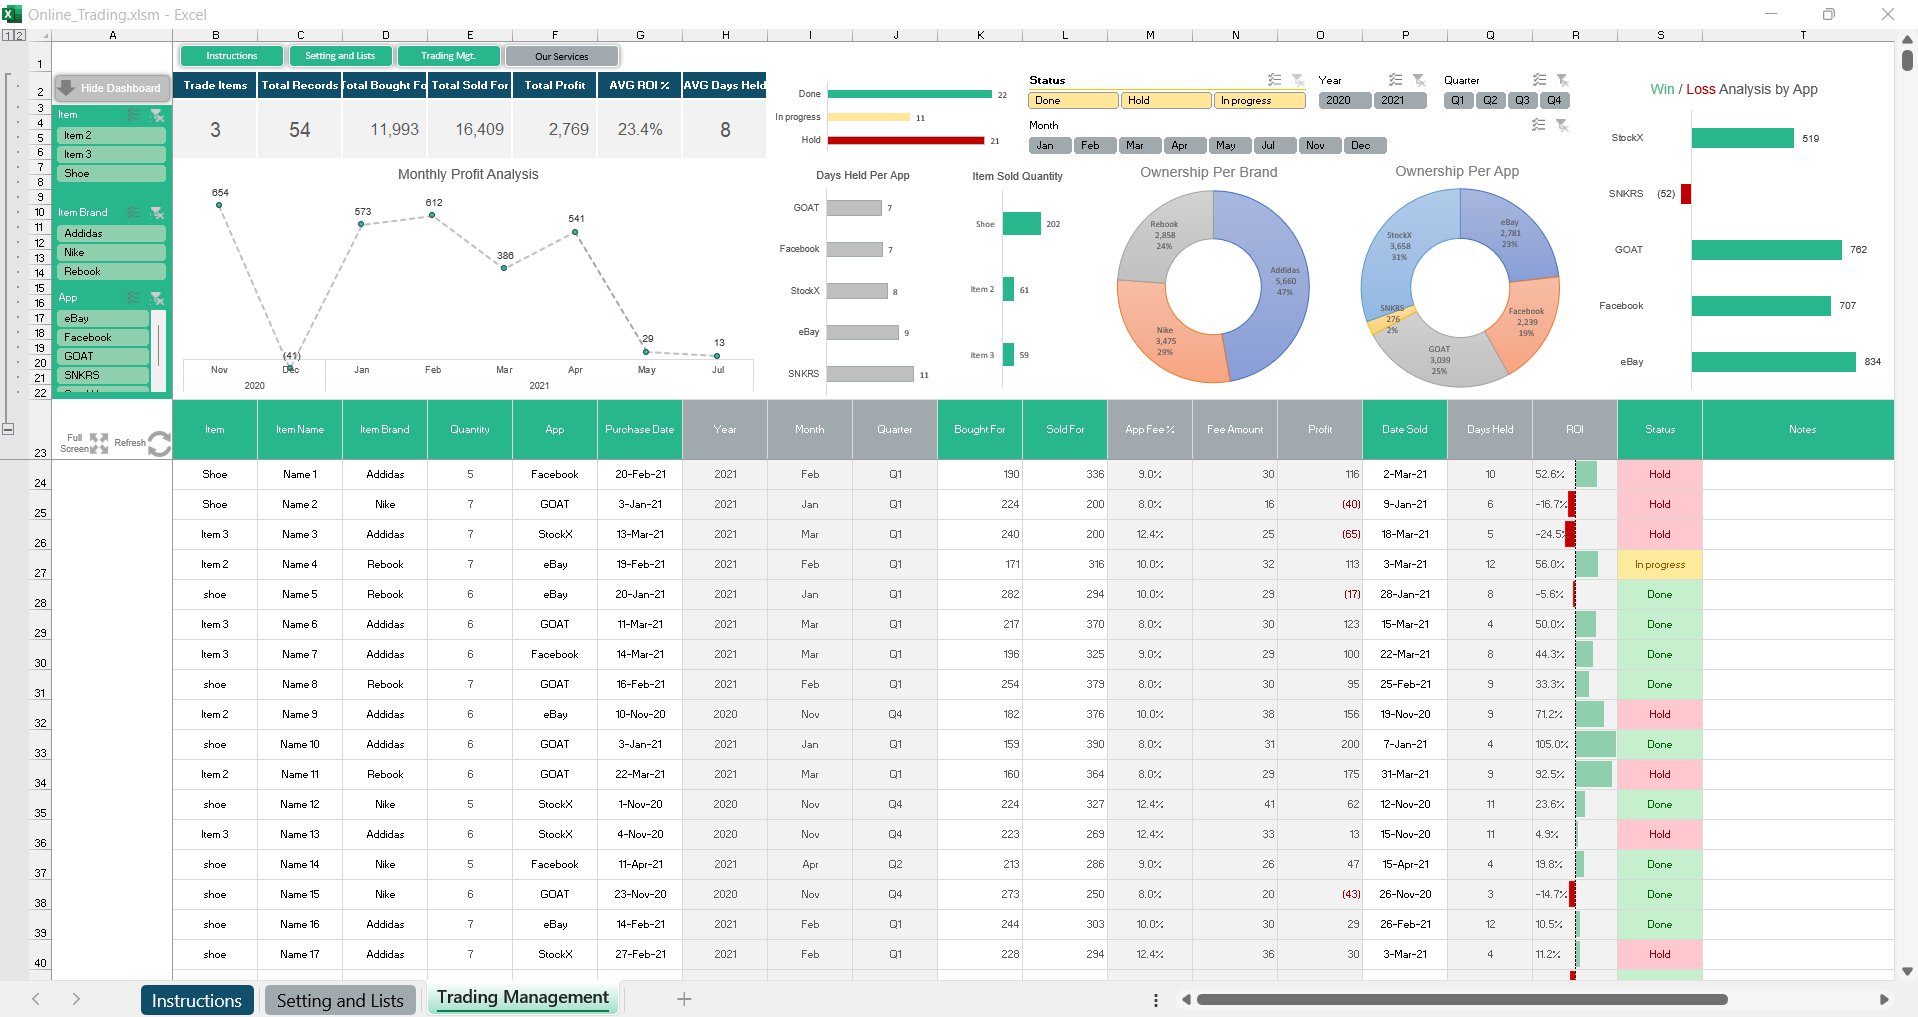Toggle the Nike brand filter
This screenshot has height=1017, width=1918.
click(x=110, y=253)
